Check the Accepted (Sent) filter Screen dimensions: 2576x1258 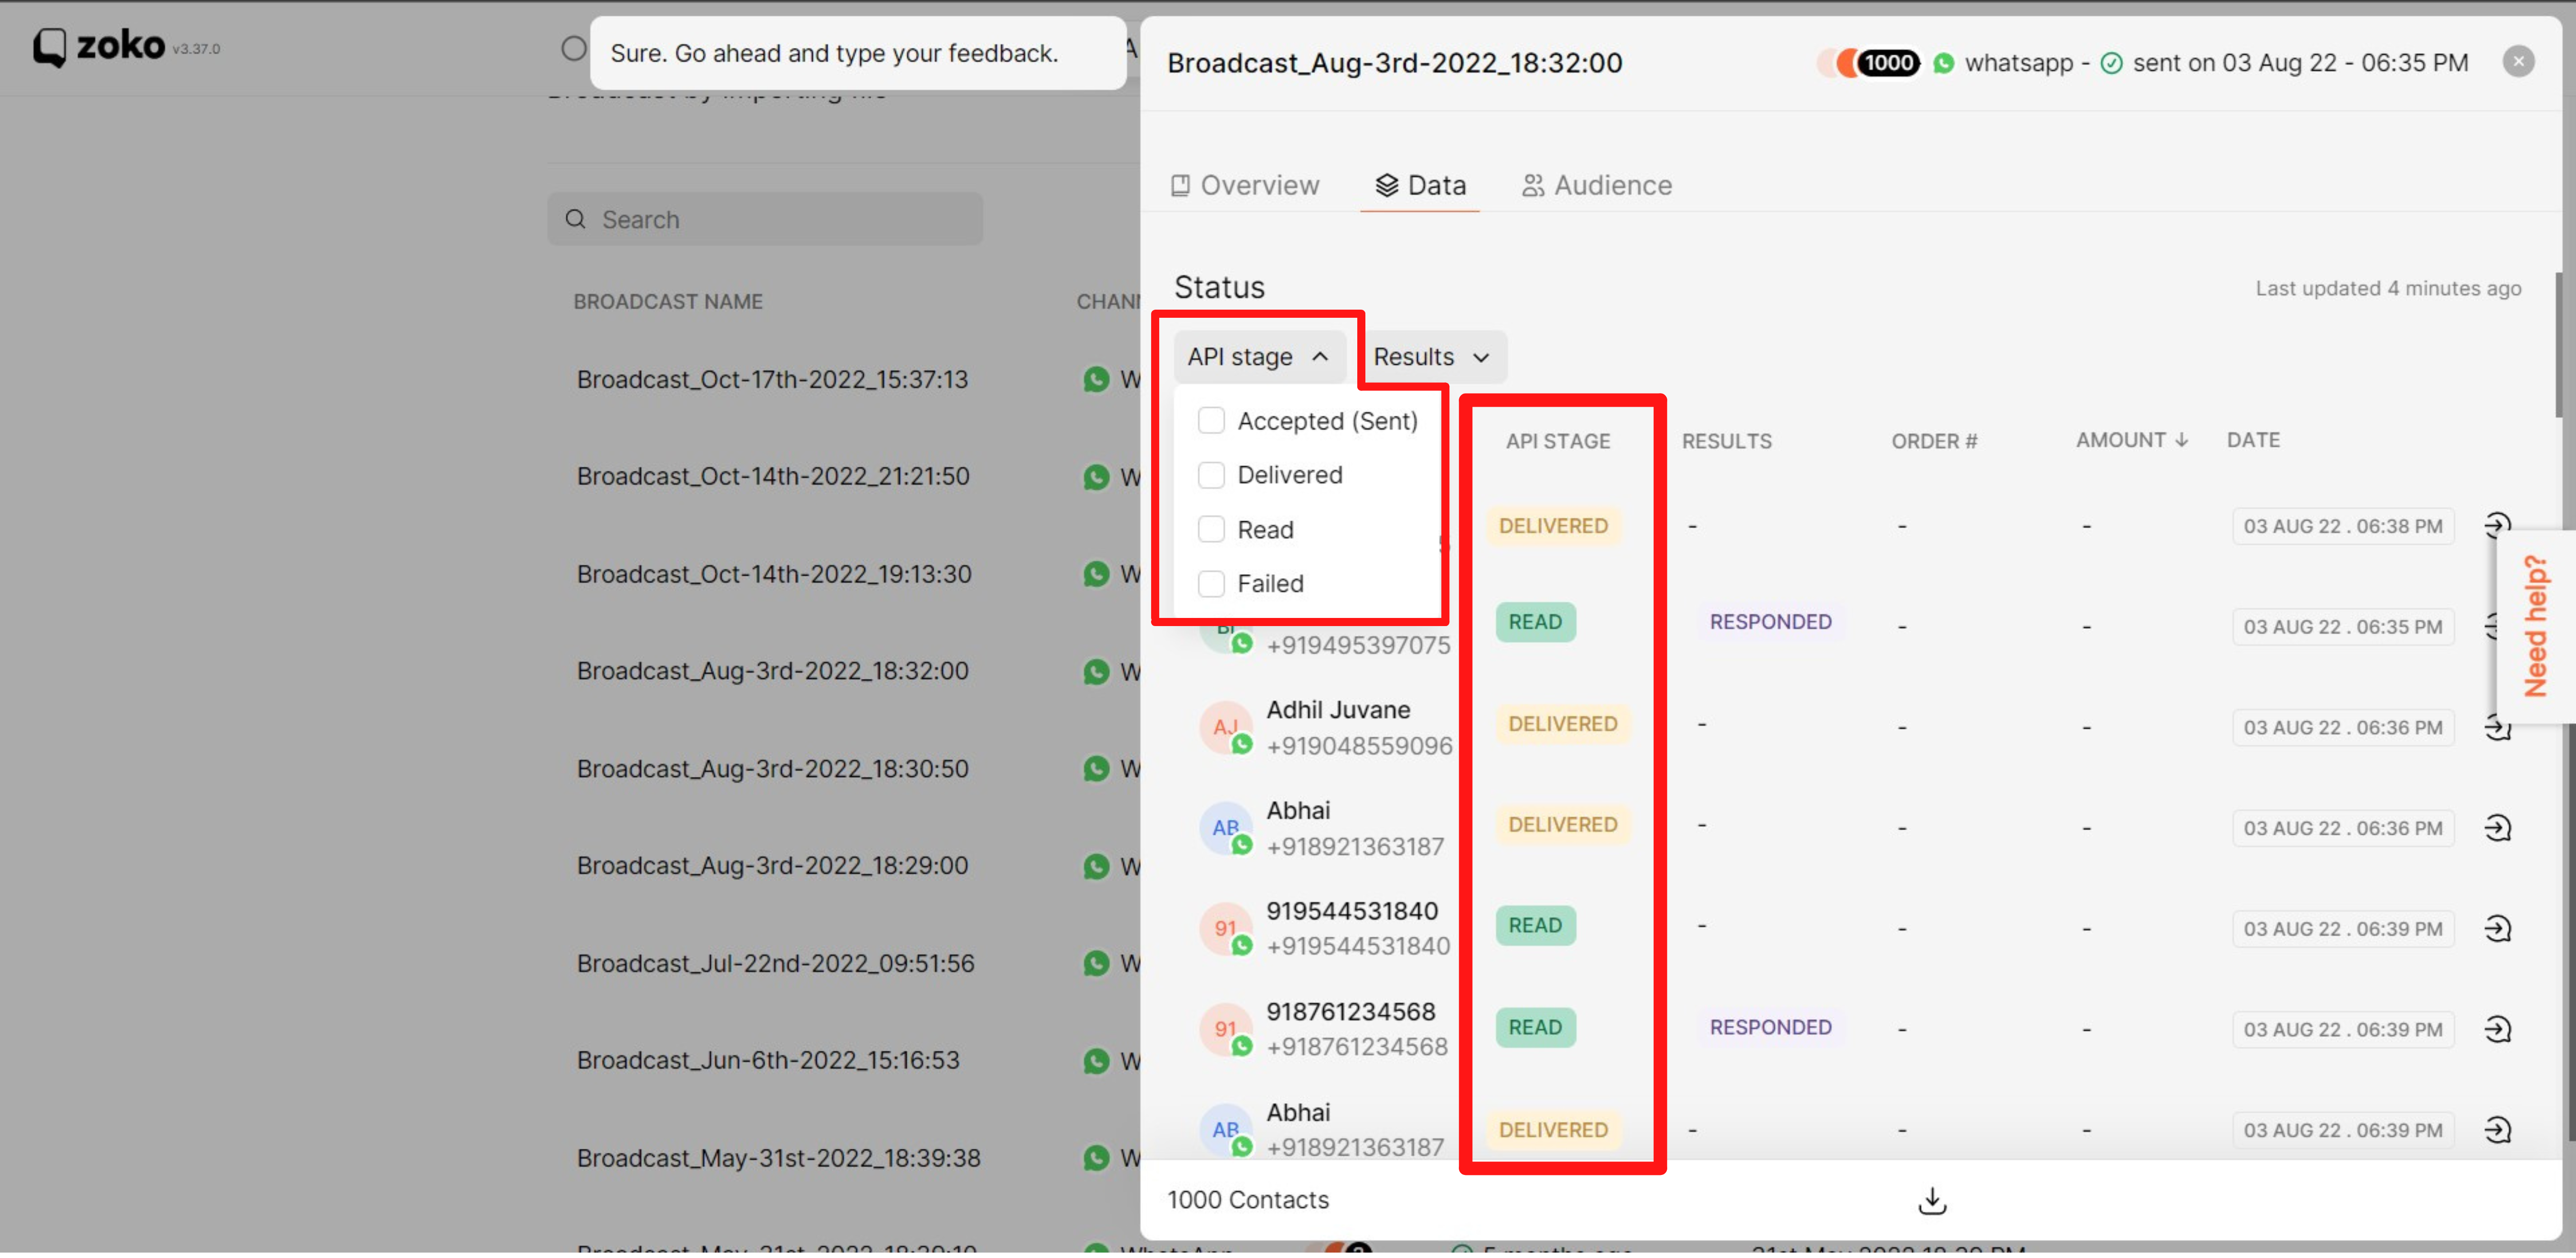1211,421
